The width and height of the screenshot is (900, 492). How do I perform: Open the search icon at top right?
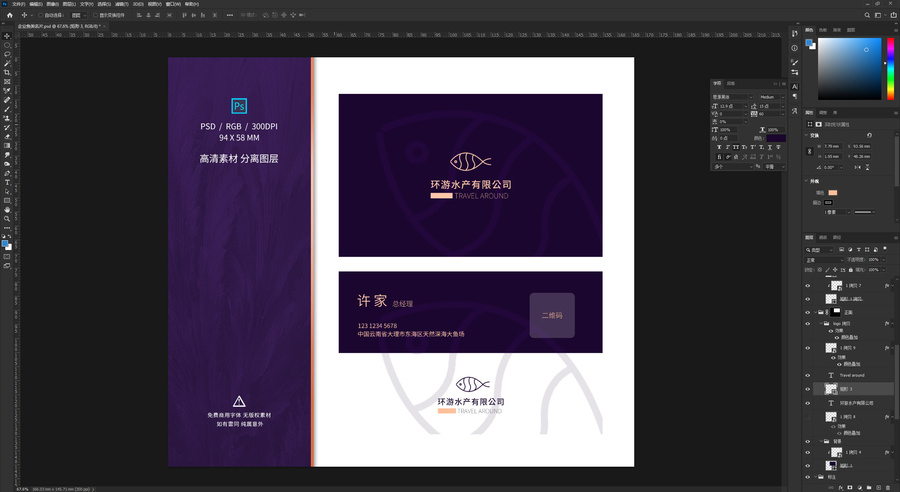[867, 15]
